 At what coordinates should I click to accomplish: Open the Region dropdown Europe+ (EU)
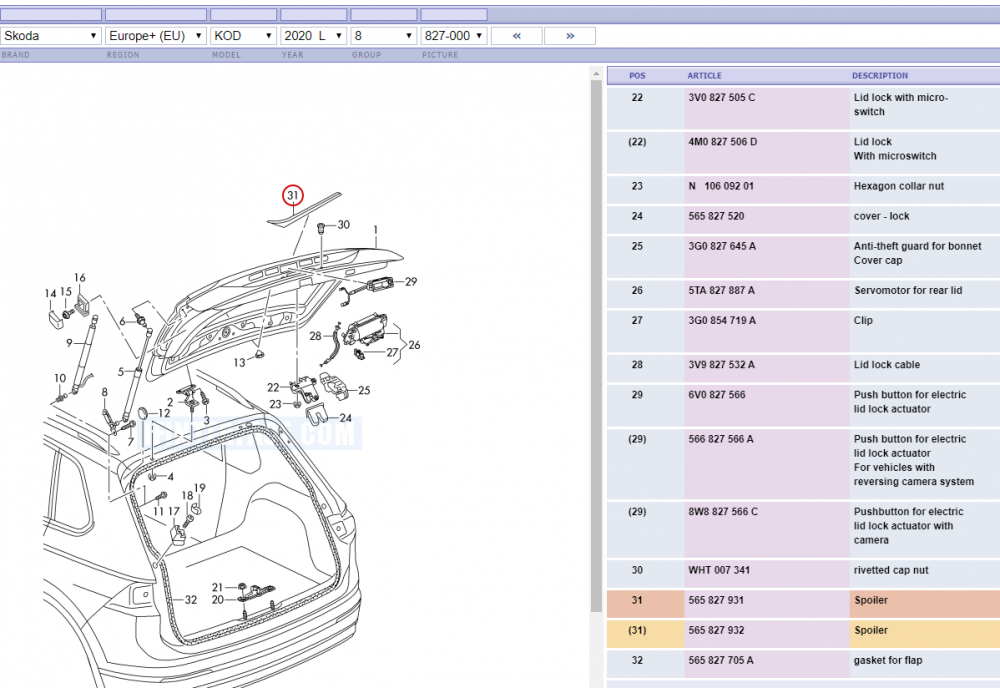coord(156,36)
